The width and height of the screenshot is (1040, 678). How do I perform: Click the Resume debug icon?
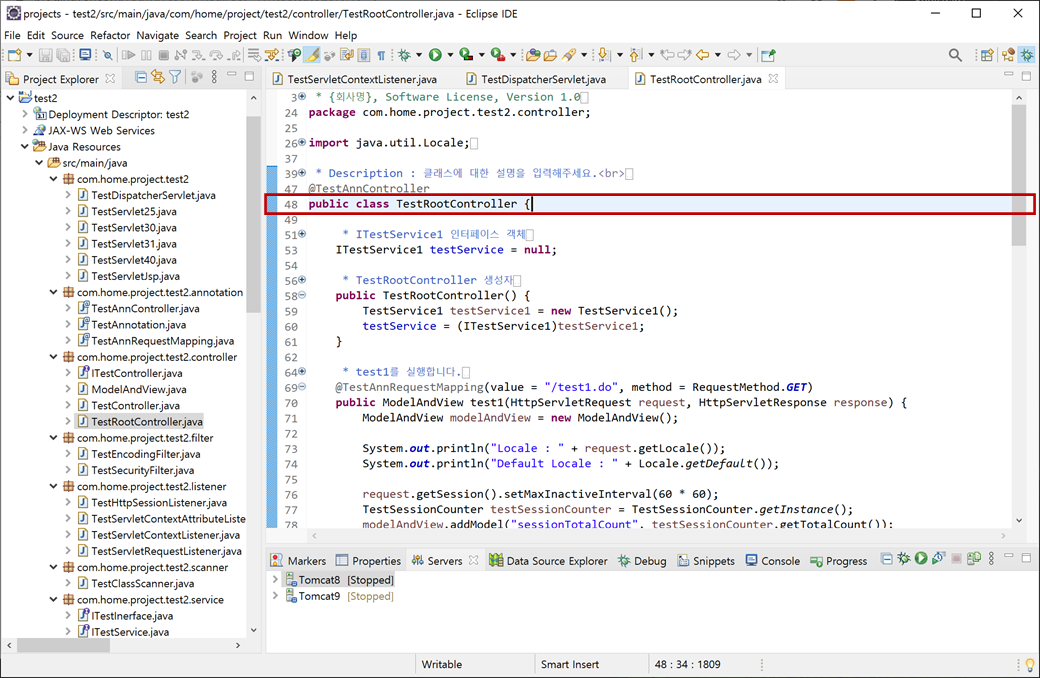128,56
